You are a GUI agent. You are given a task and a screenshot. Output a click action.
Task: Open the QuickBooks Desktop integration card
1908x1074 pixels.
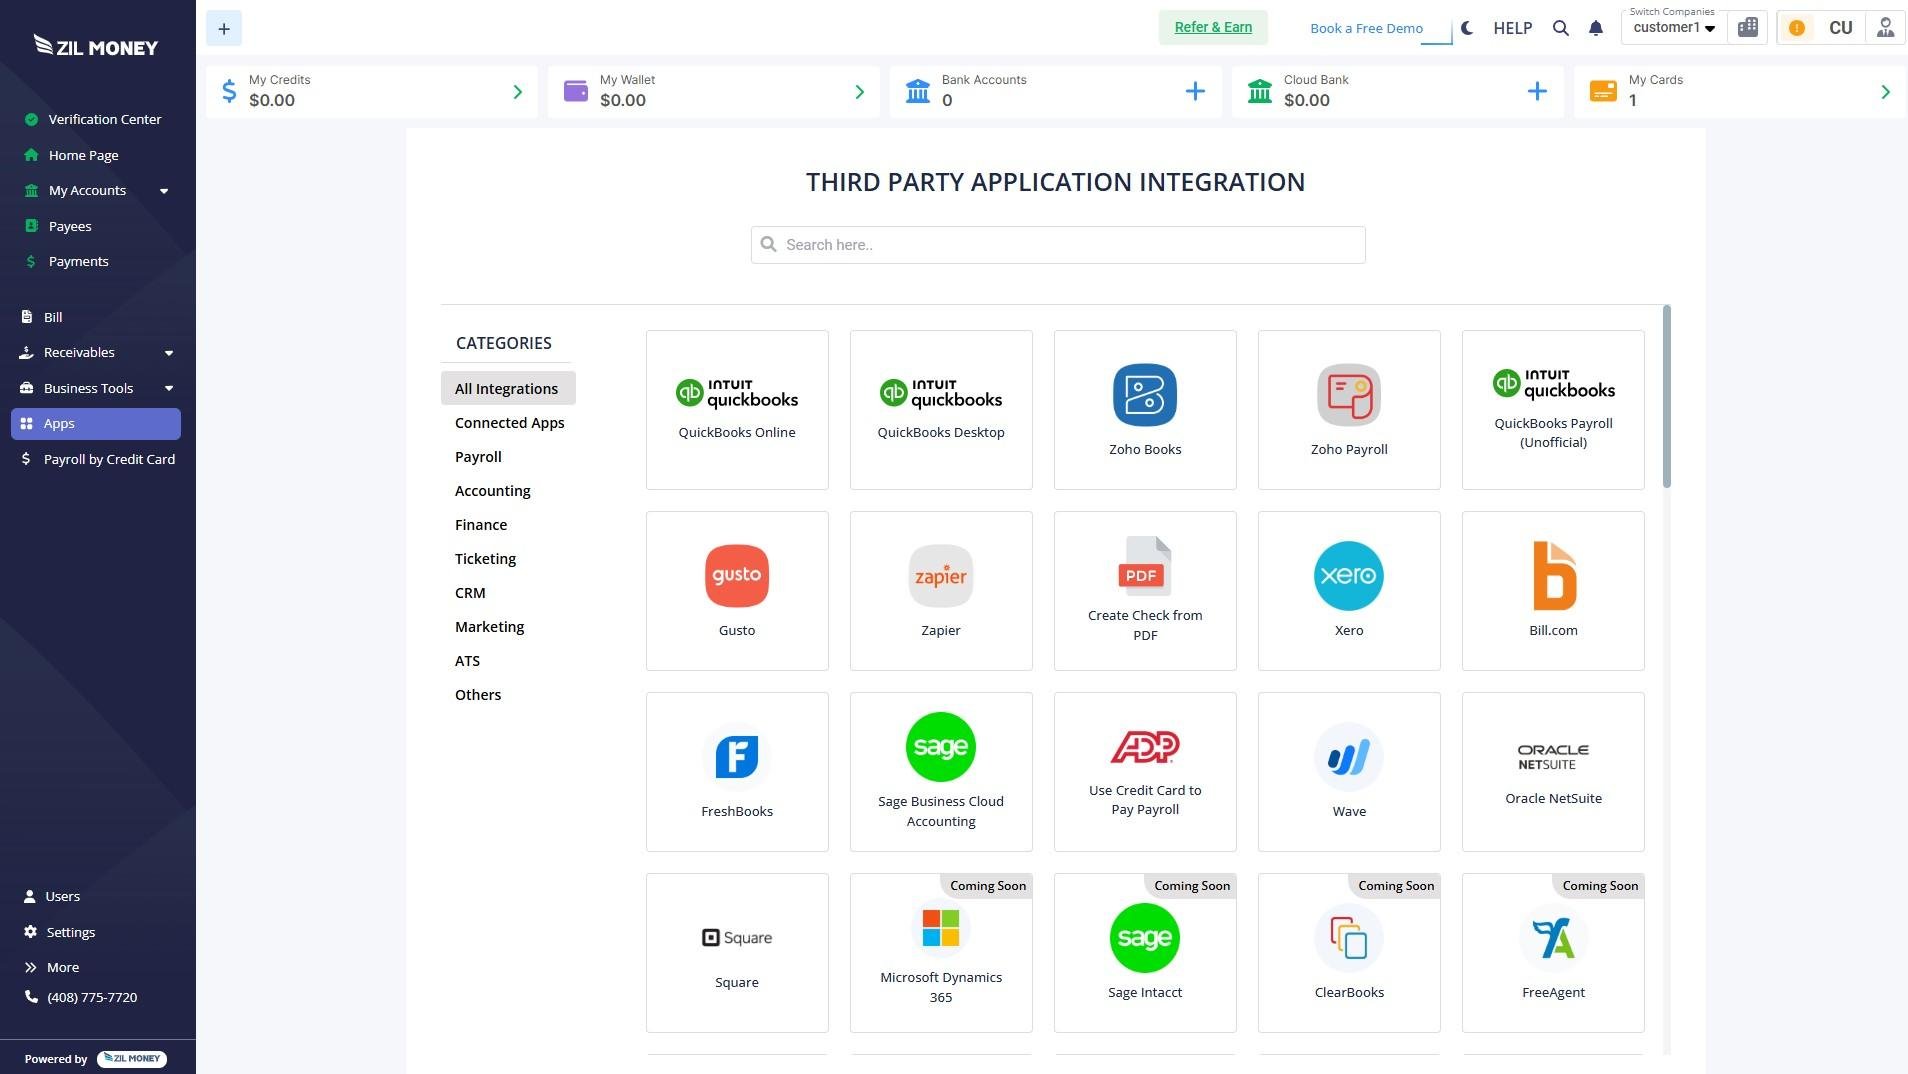click(941, 410)
